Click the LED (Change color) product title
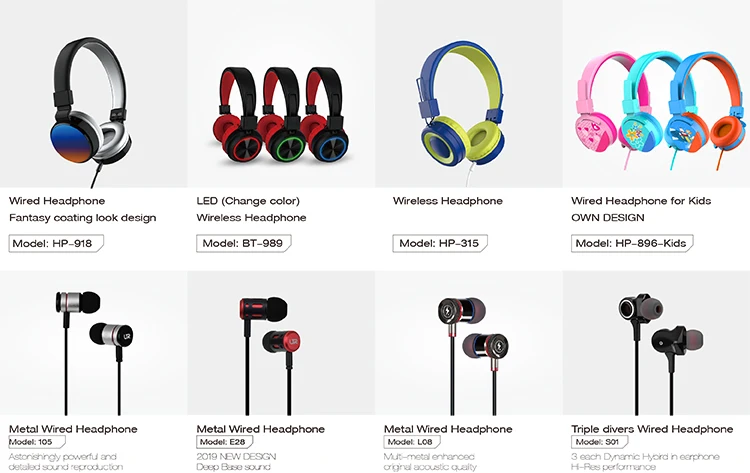 point(248,201)
